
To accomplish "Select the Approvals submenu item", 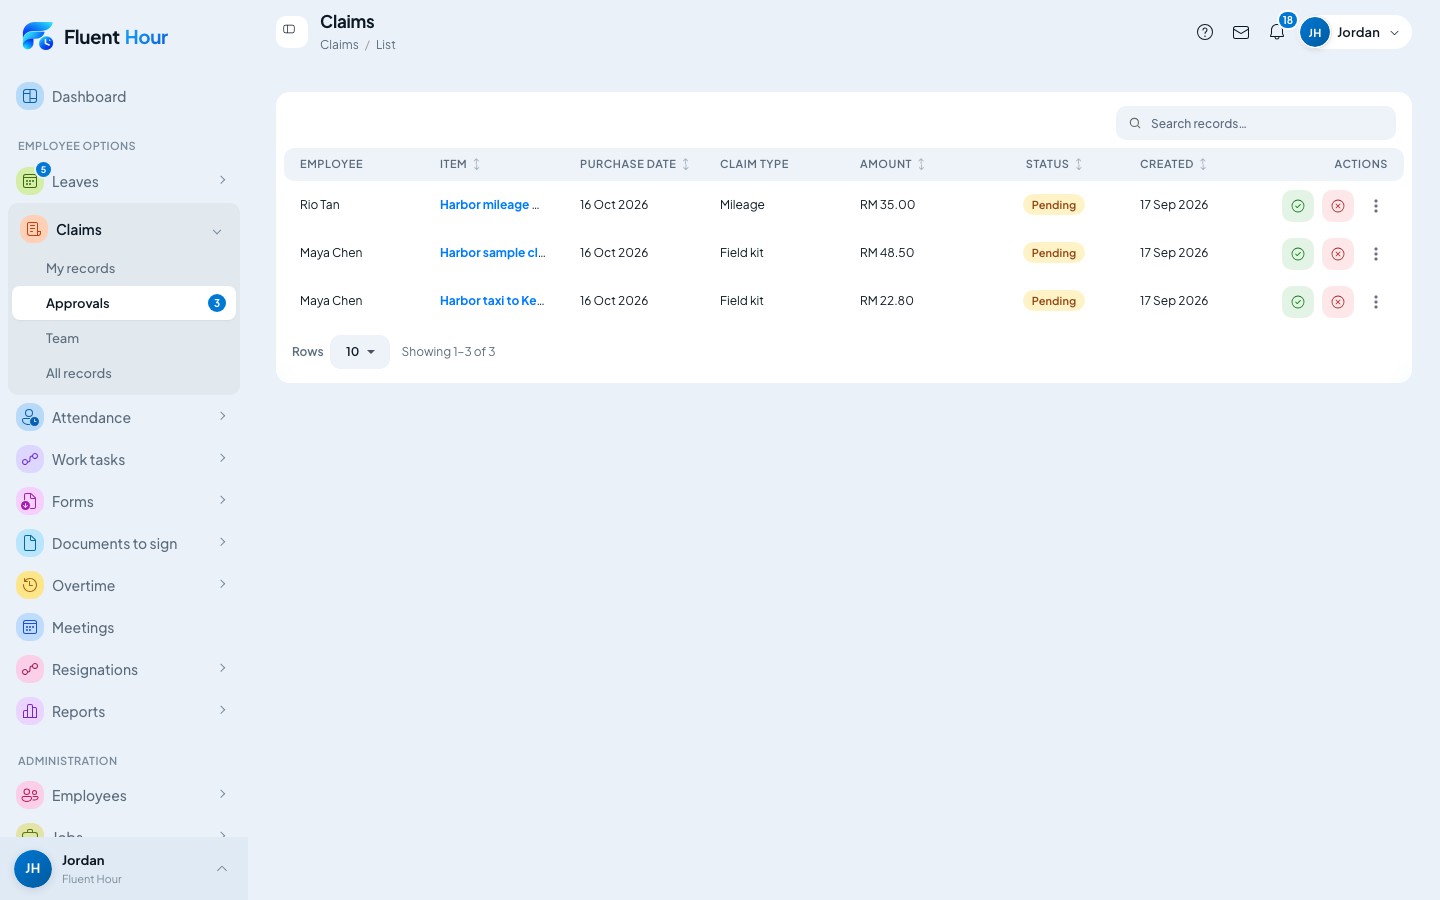I will tap(124, 303).
